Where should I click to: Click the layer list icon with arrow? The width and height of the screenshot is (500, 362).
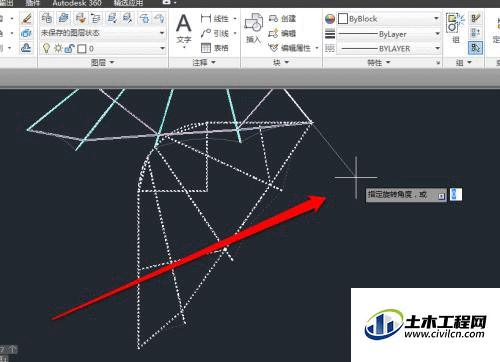pyautogui.click(x=96, y=18)
